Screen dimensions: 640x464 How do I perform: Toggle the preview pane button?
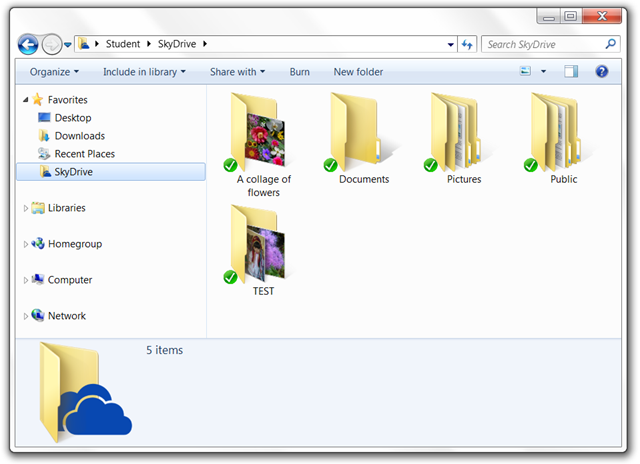pos(571,72)
